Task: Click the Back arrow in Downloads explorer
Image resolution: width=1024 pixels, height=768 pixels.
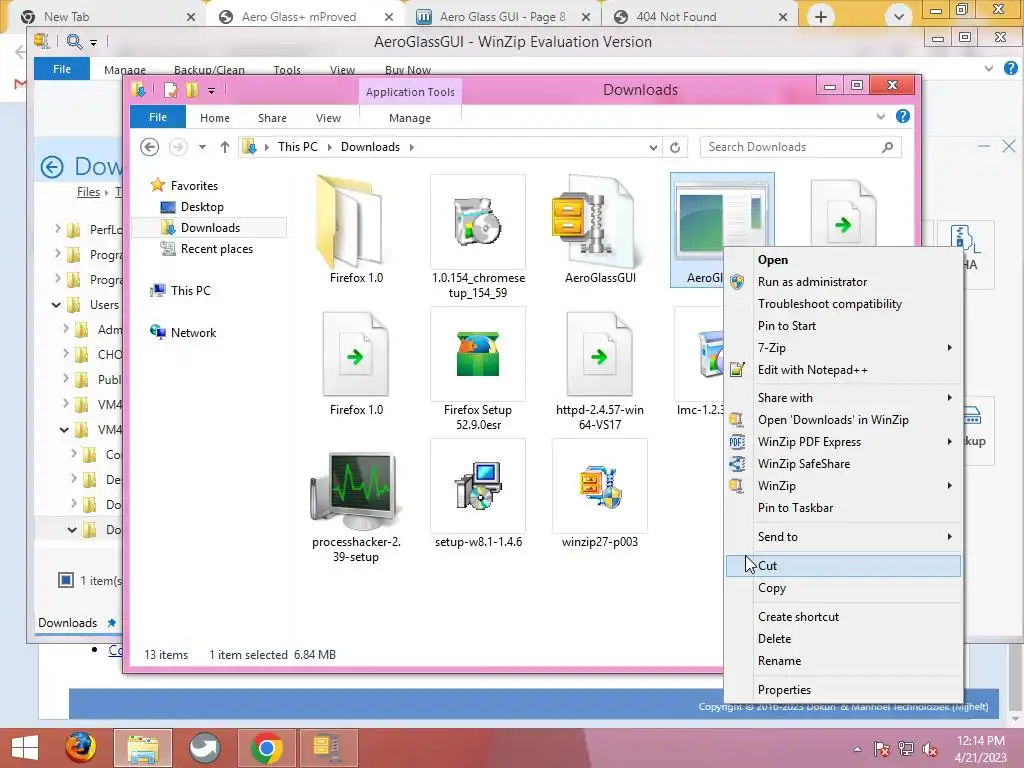Action: pos(150,147)
